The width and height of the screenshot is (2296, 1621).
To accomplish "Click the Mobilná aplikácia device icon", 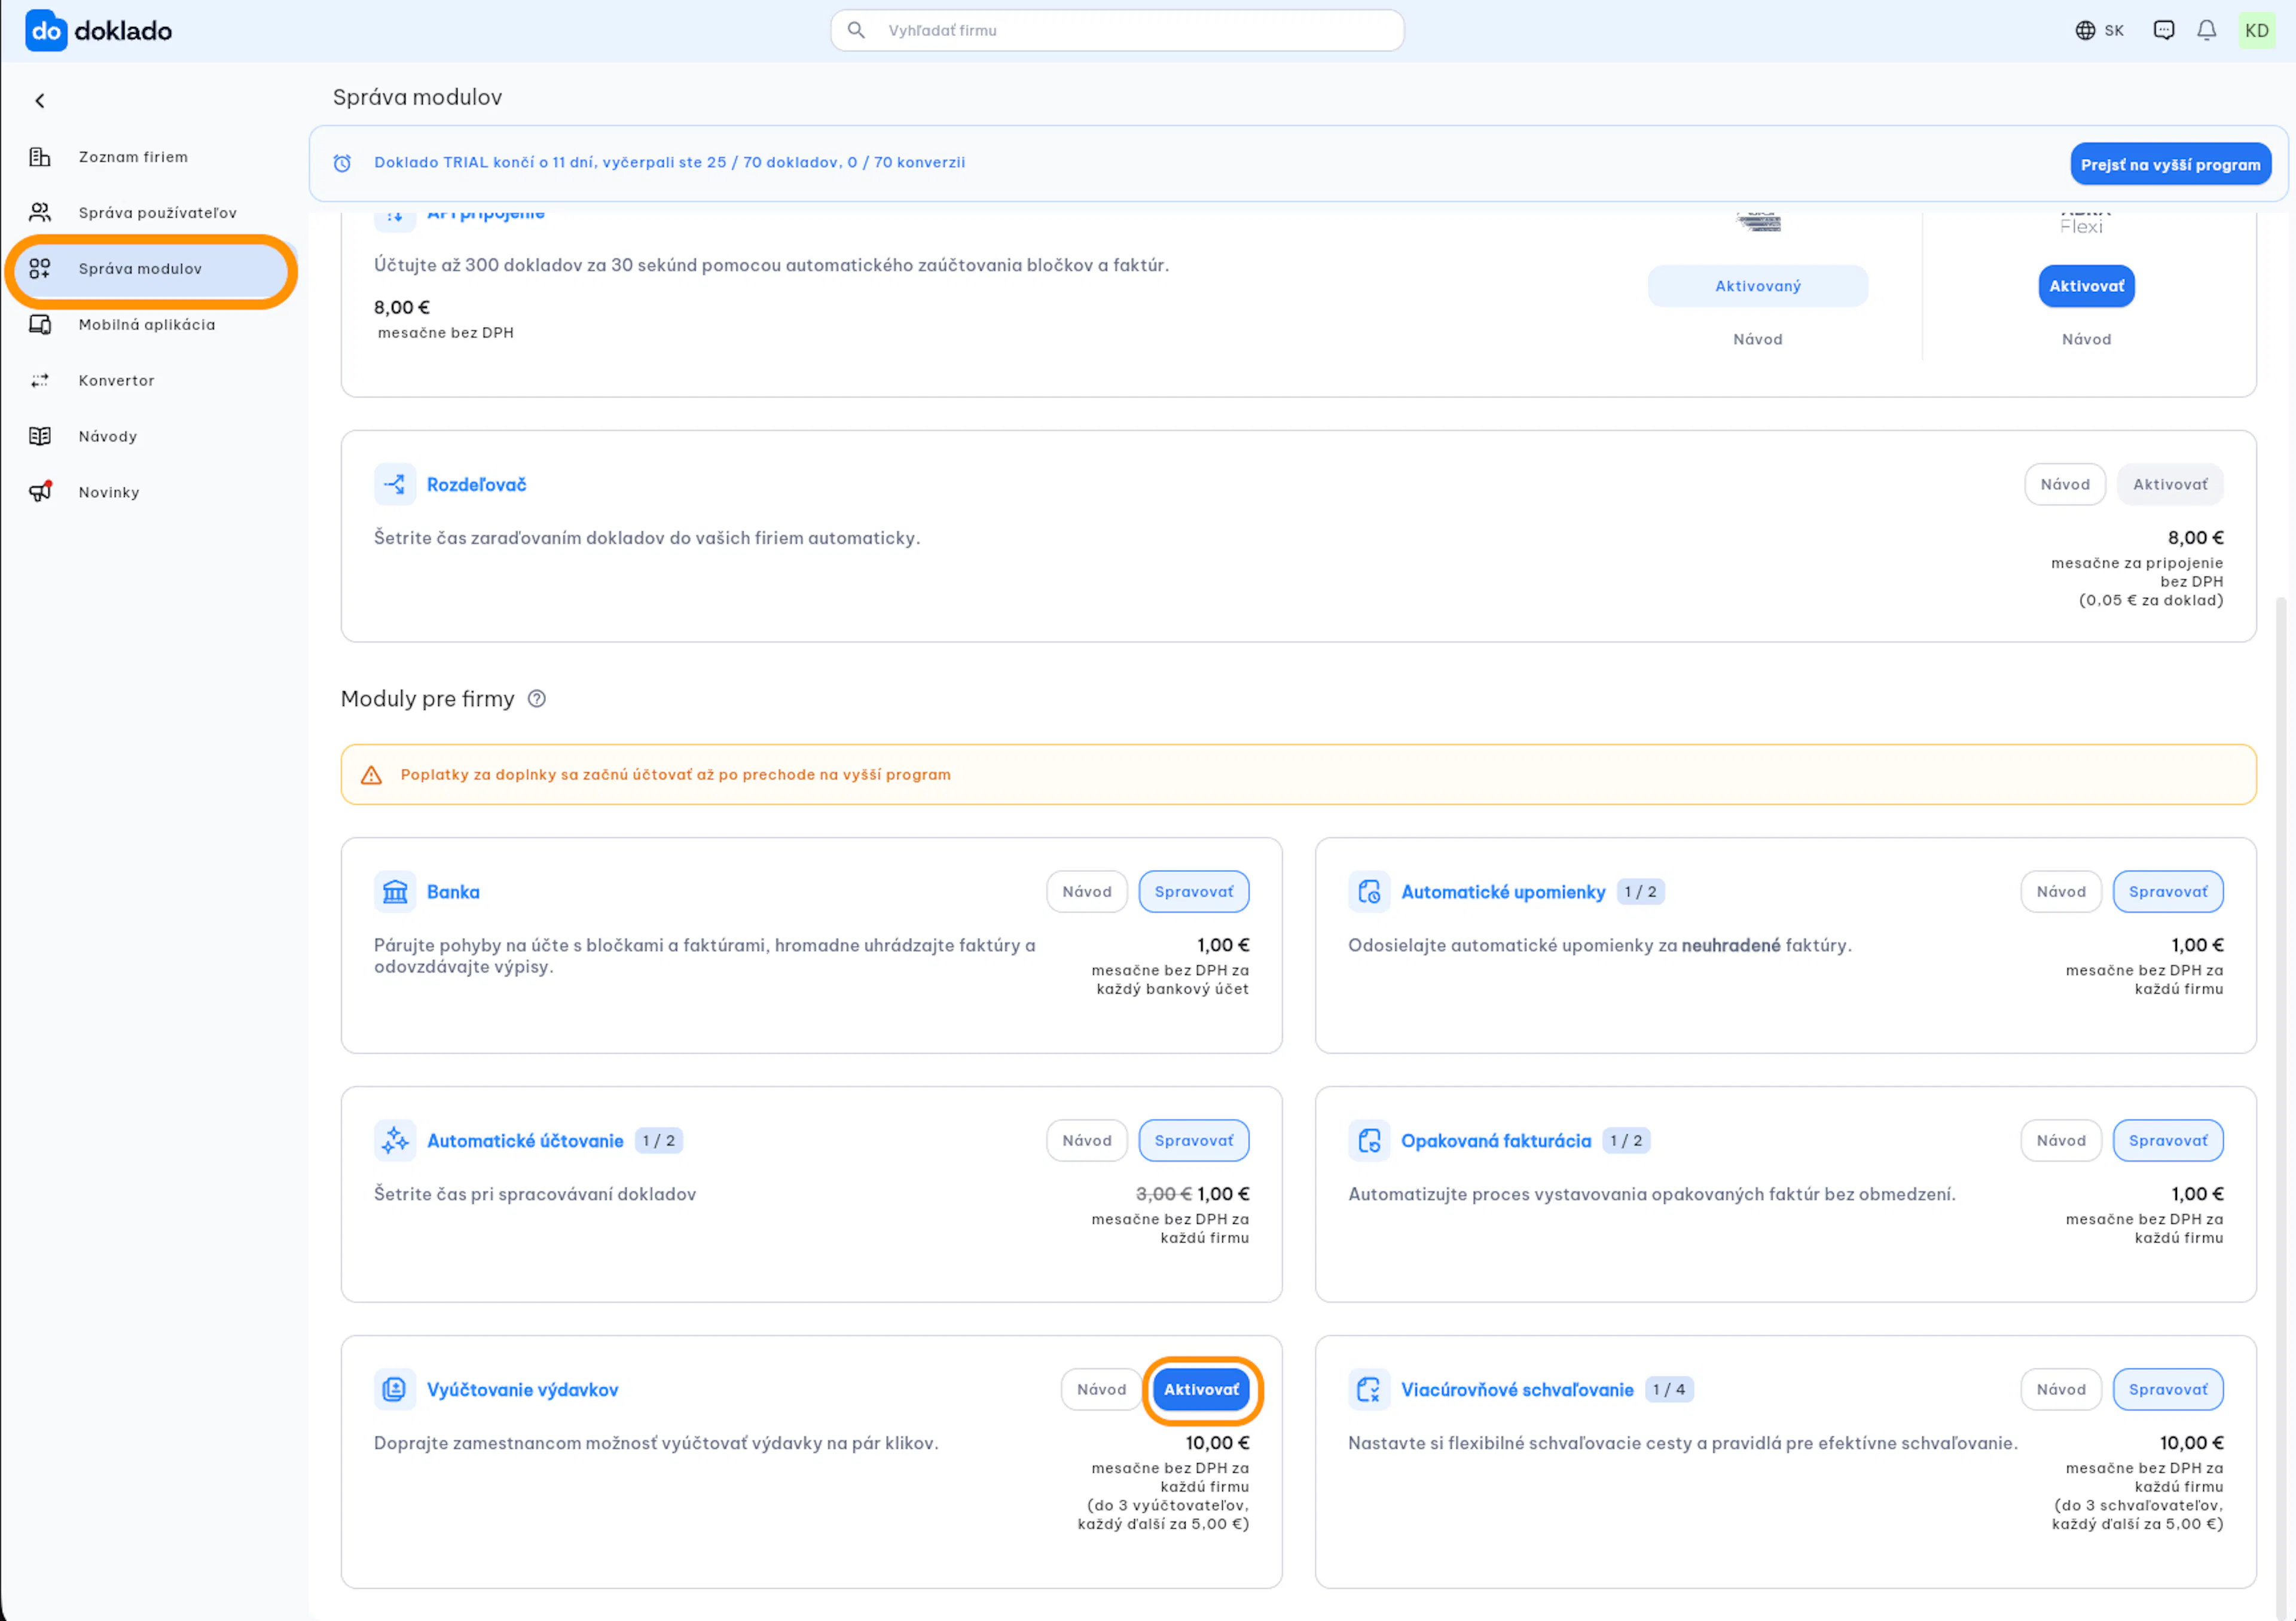I will [x=40, y=325].
